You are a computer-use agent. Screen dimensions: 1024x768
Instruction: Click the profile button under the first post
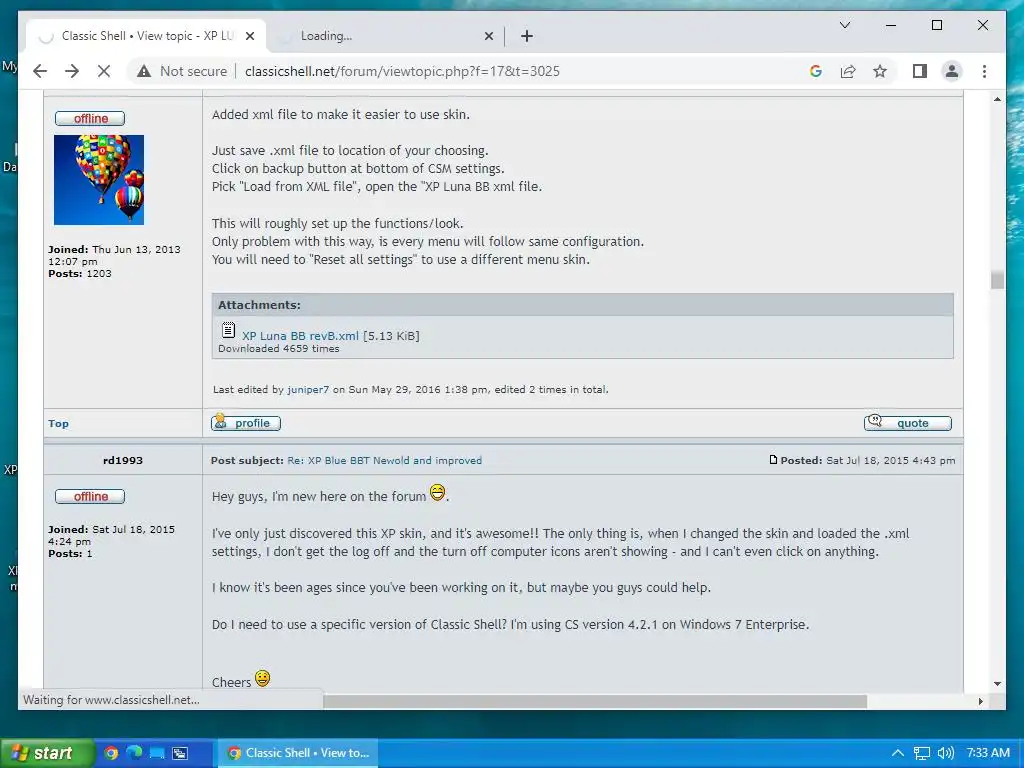tap(246, 423)
